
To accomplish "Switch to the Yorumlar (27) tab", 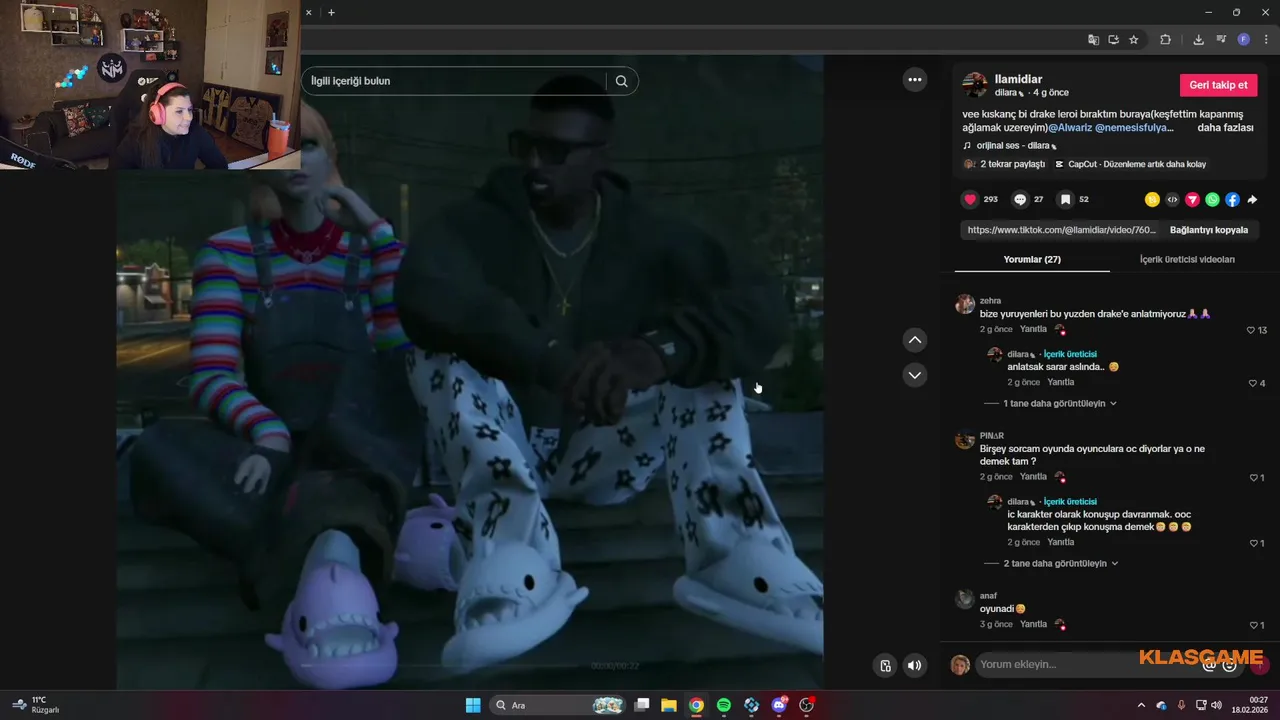I will 1032,259.
